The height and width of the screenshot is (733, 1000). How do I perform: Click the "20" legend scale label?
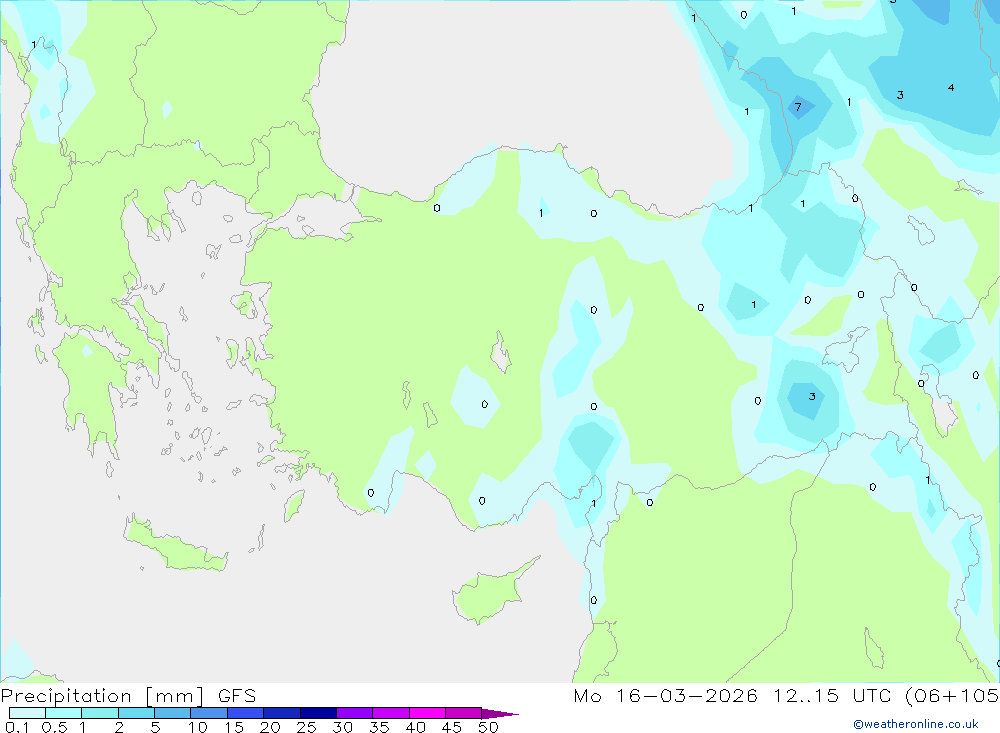270,727
